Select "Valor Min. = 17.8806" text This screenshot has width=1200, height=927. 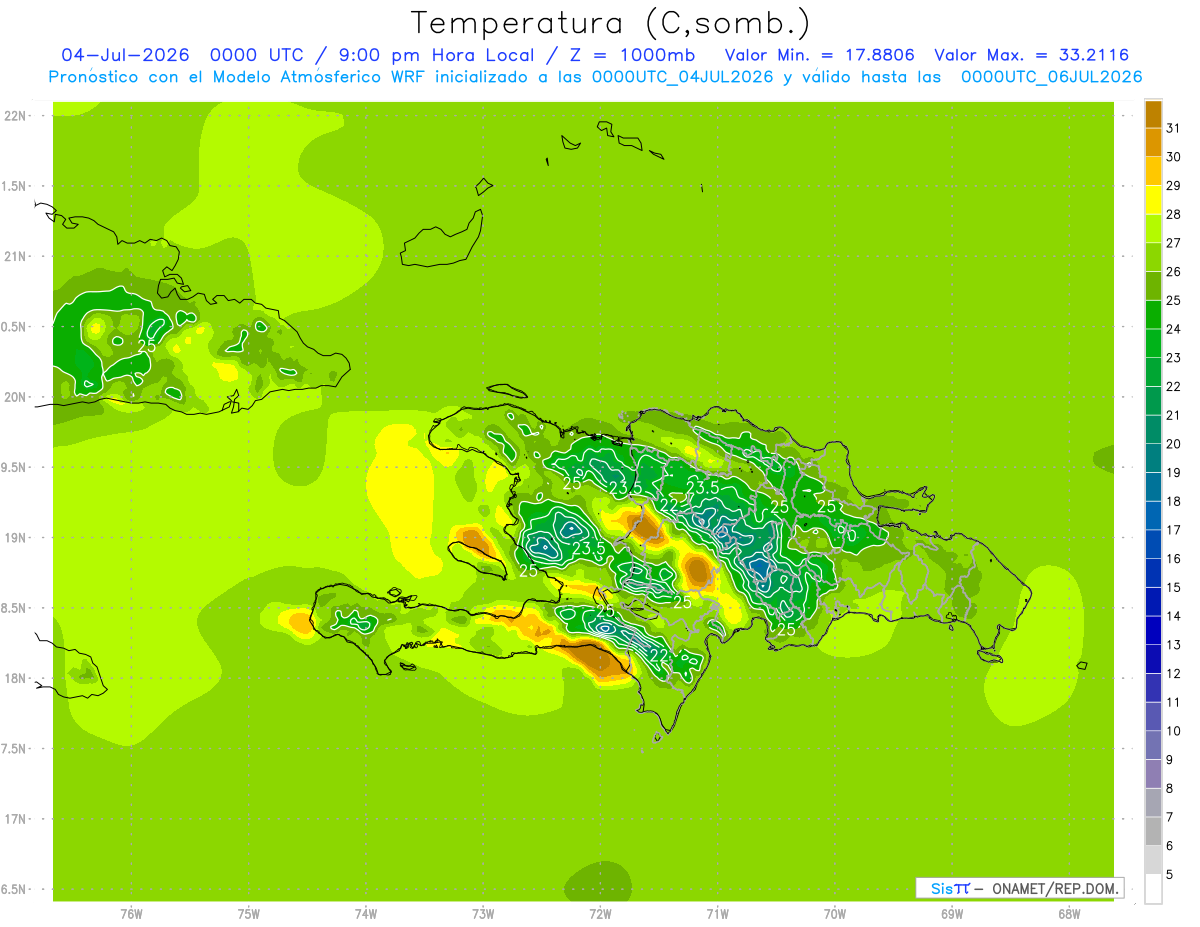click(x=820, y=55)
